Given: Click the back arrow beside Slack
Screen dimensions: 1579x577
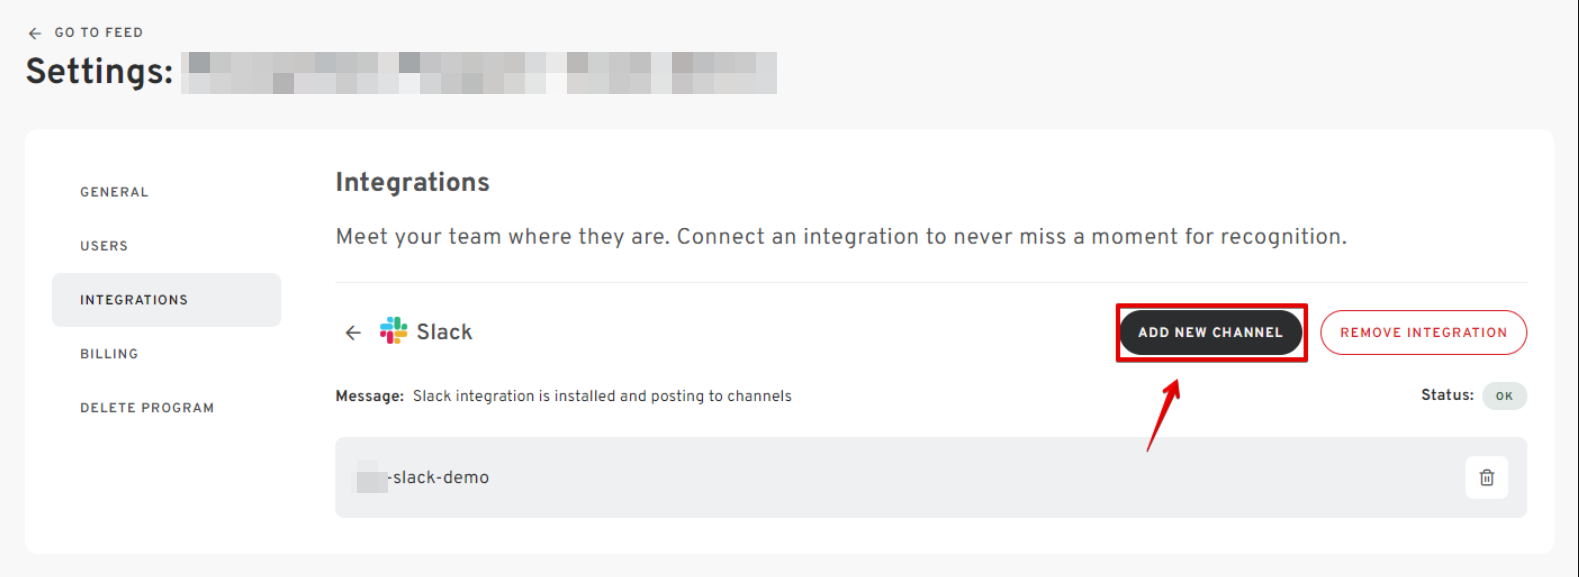Looking at the screenshot, I should click(x=353, y=333).
